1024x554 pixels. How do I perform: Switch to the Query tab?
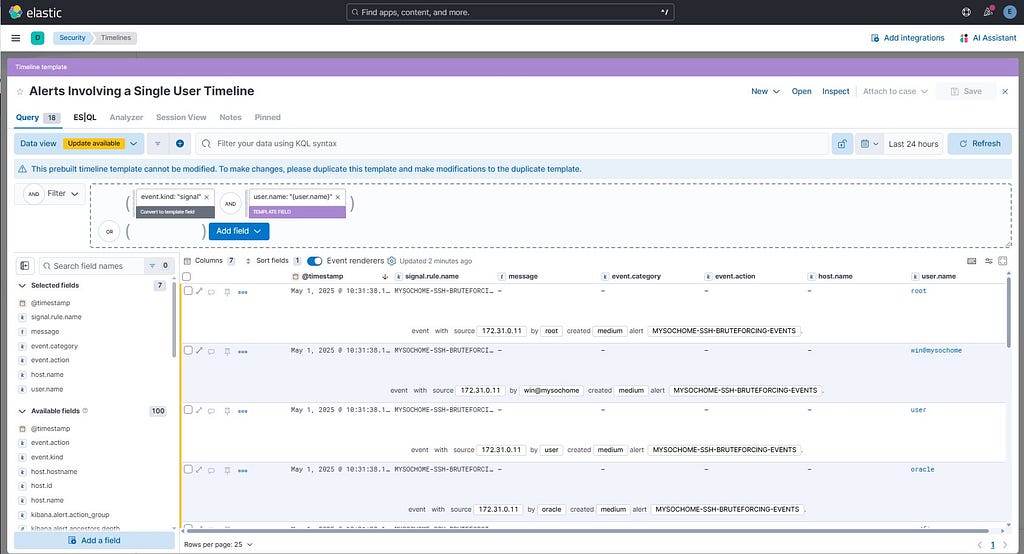38,118
